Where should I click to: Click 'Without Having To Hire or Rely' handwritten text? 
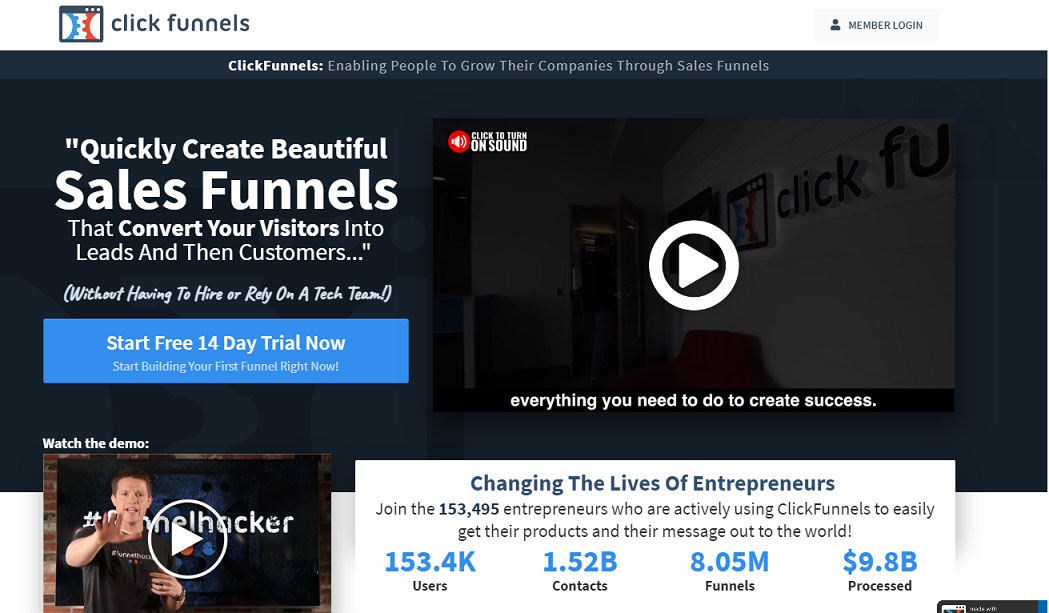click(x=227, y=293)
